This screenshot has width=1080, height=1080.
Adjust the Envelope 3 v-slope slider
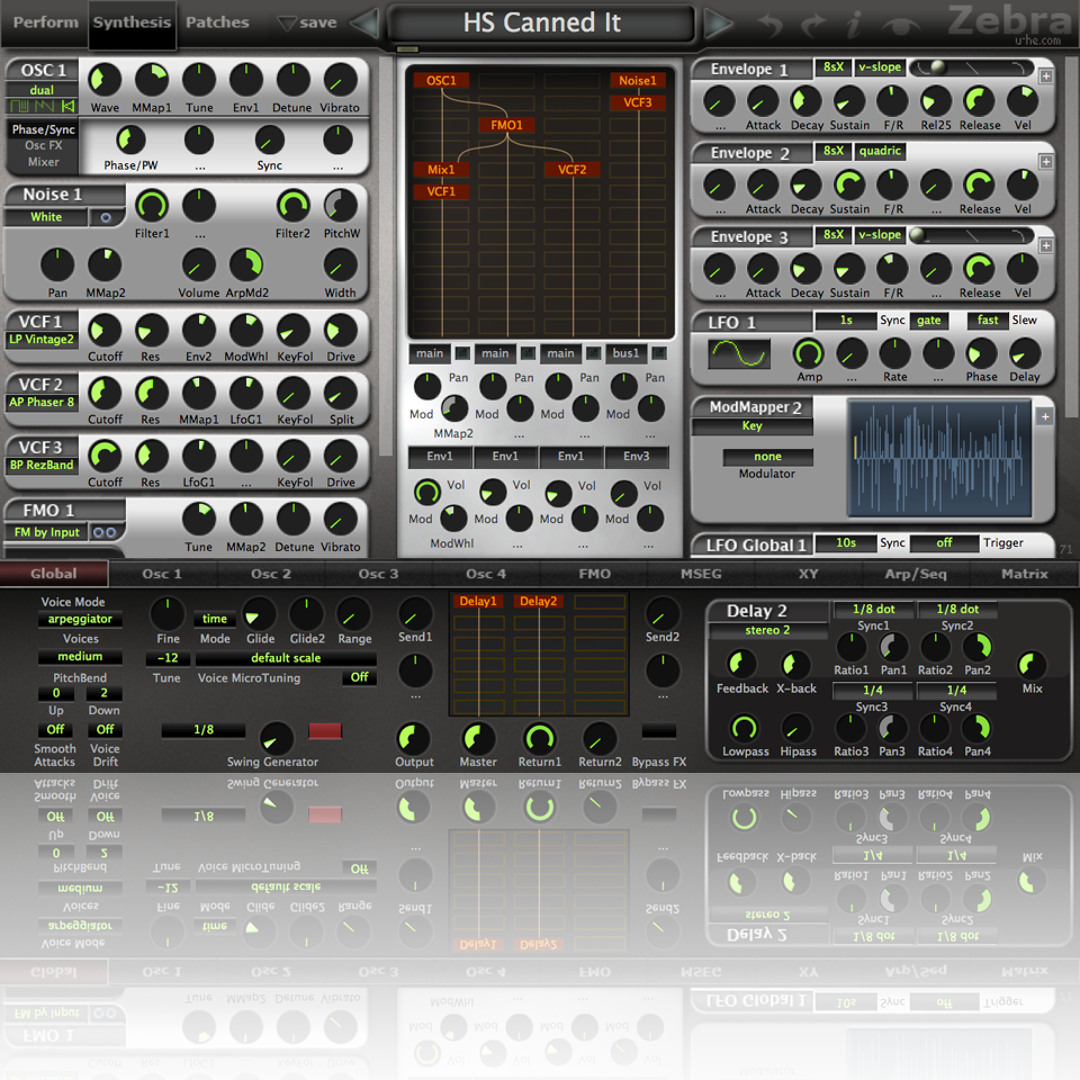point(971,235)
